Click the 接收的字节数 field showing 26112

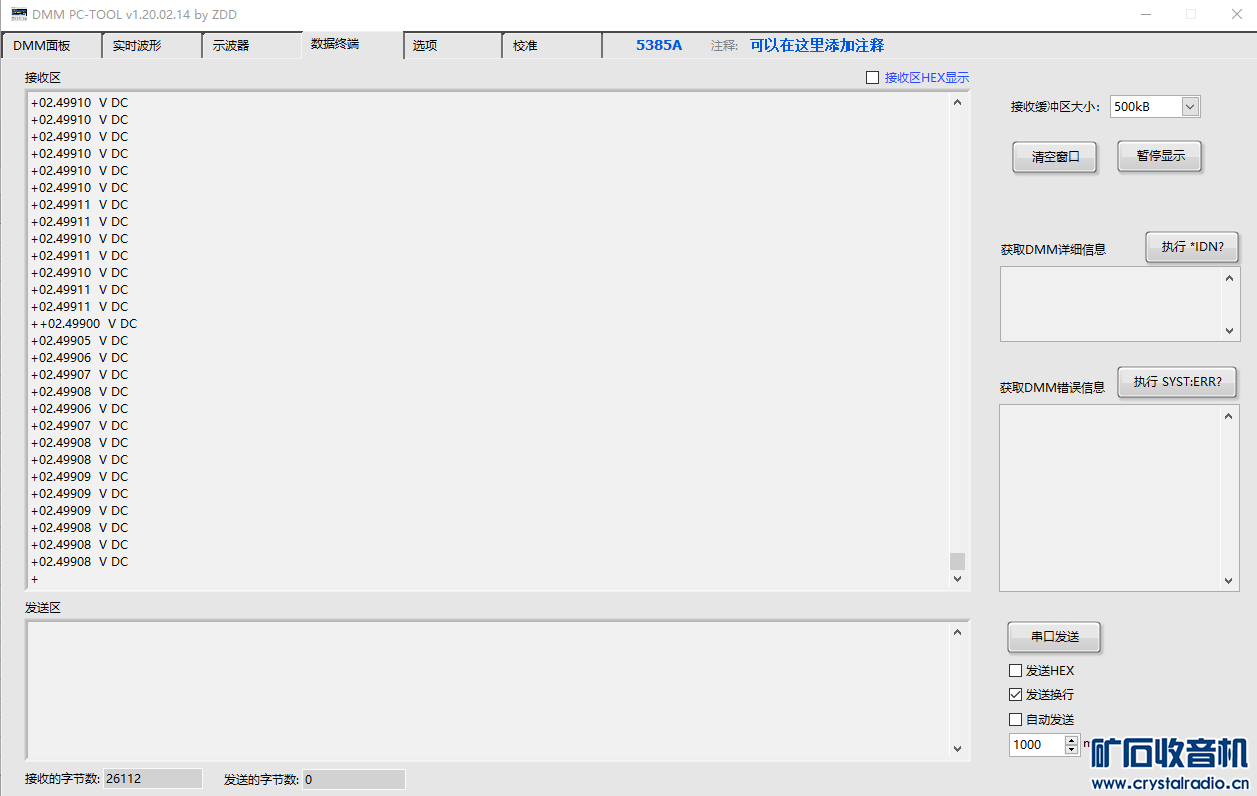(x=152, y=779)
